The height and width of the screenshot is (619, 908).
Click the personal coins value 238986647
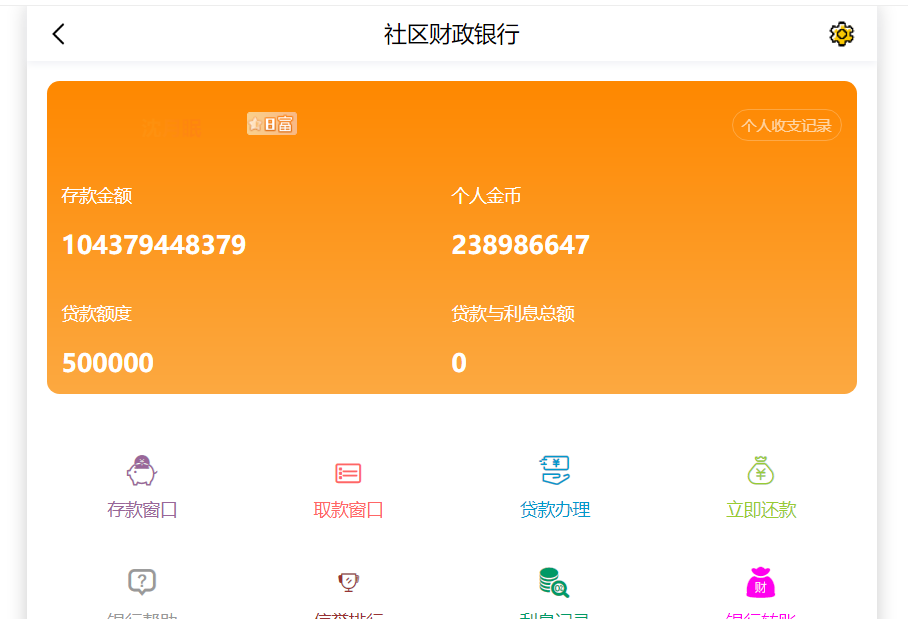click(x=520, y=245)
